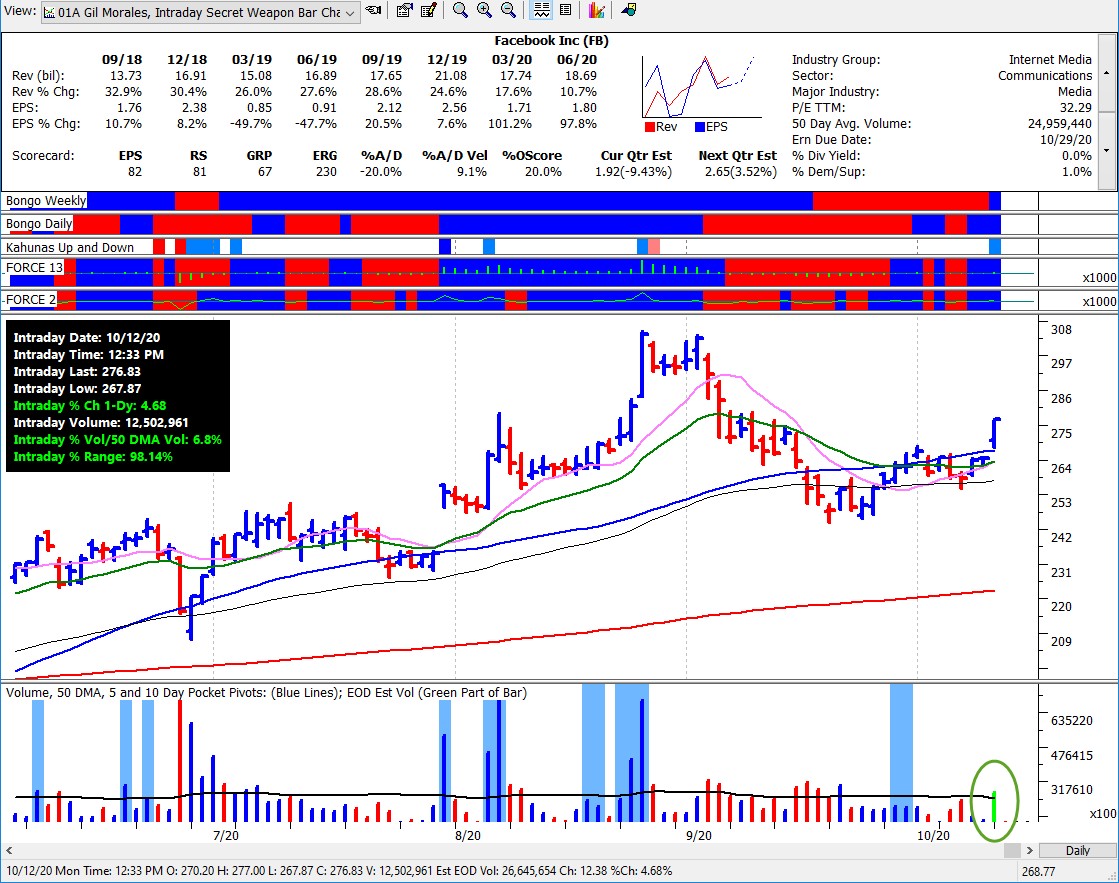Select the Bongo Weekly indicator label
The width and height of the screenshot is (1119, 883).
46,201
